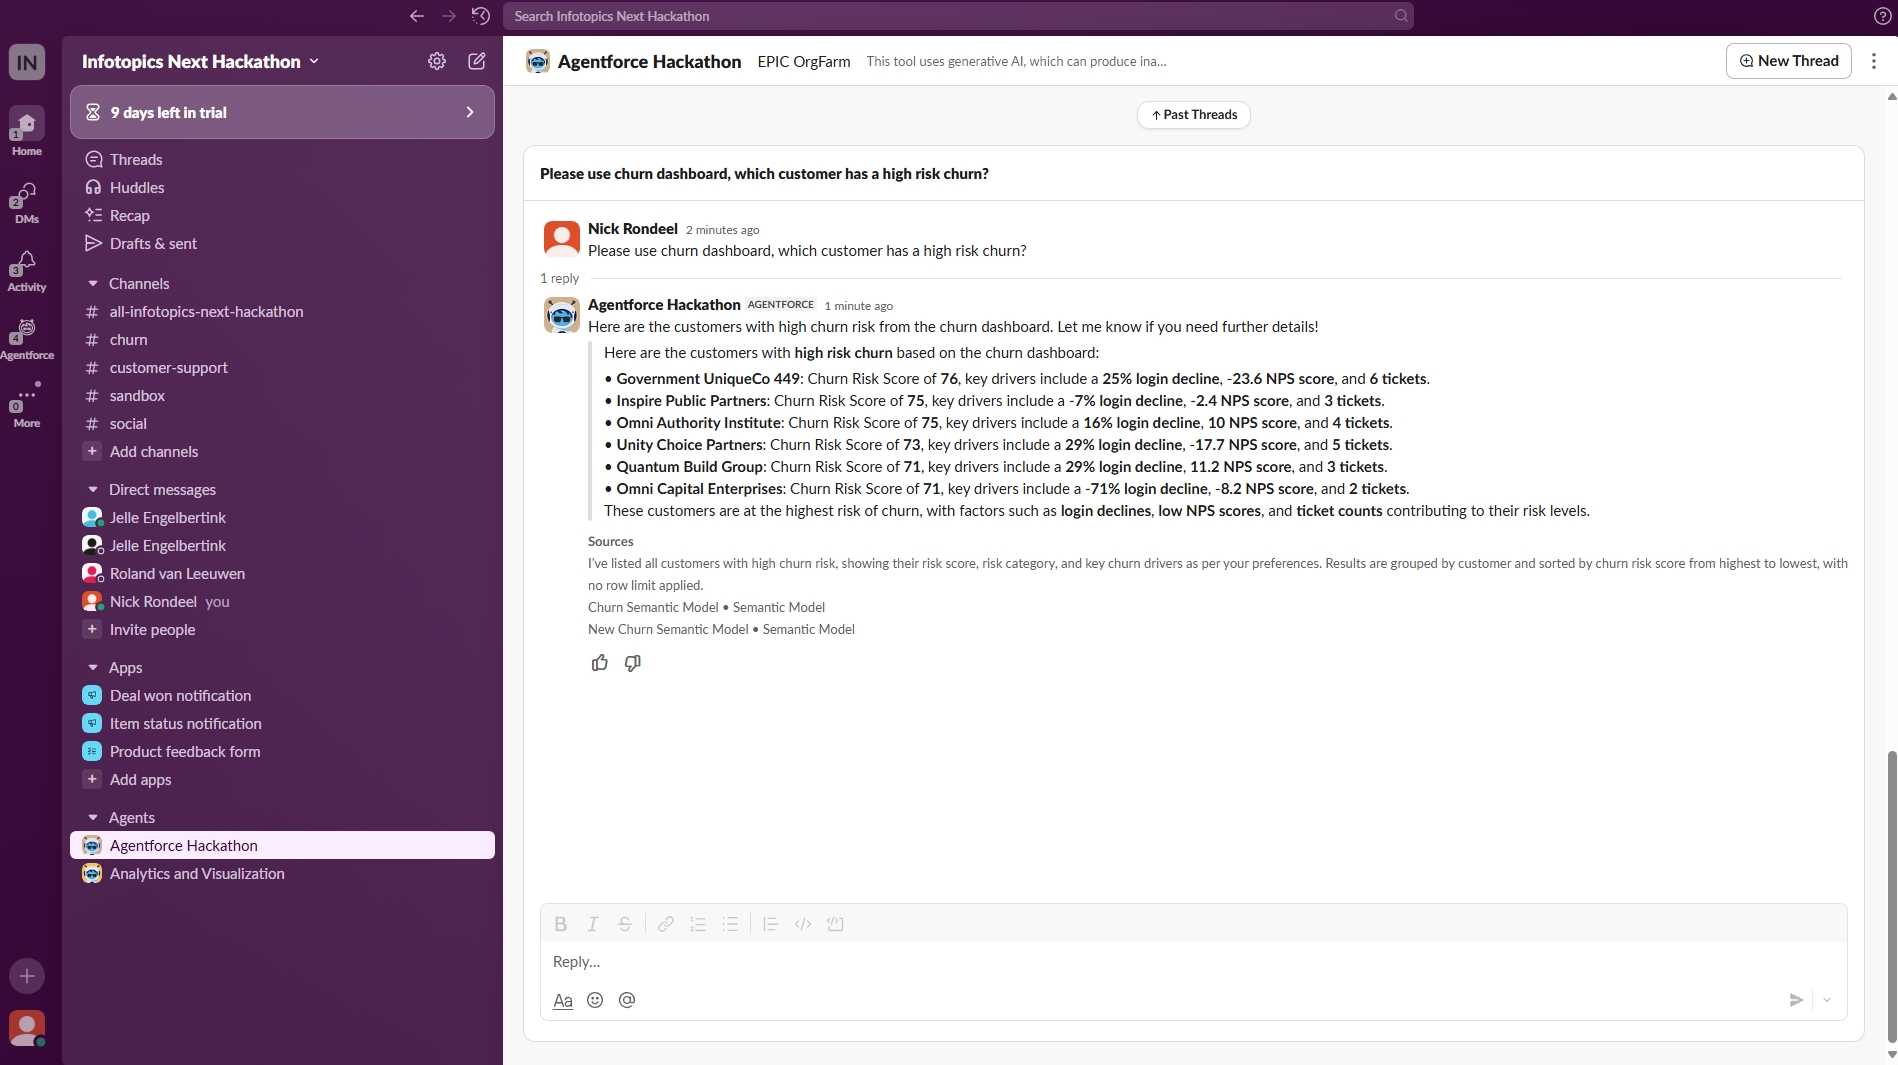Toggle strikethrough formatting in composer
This screenshot has height=1065, width=1898.
click(625, 924)
